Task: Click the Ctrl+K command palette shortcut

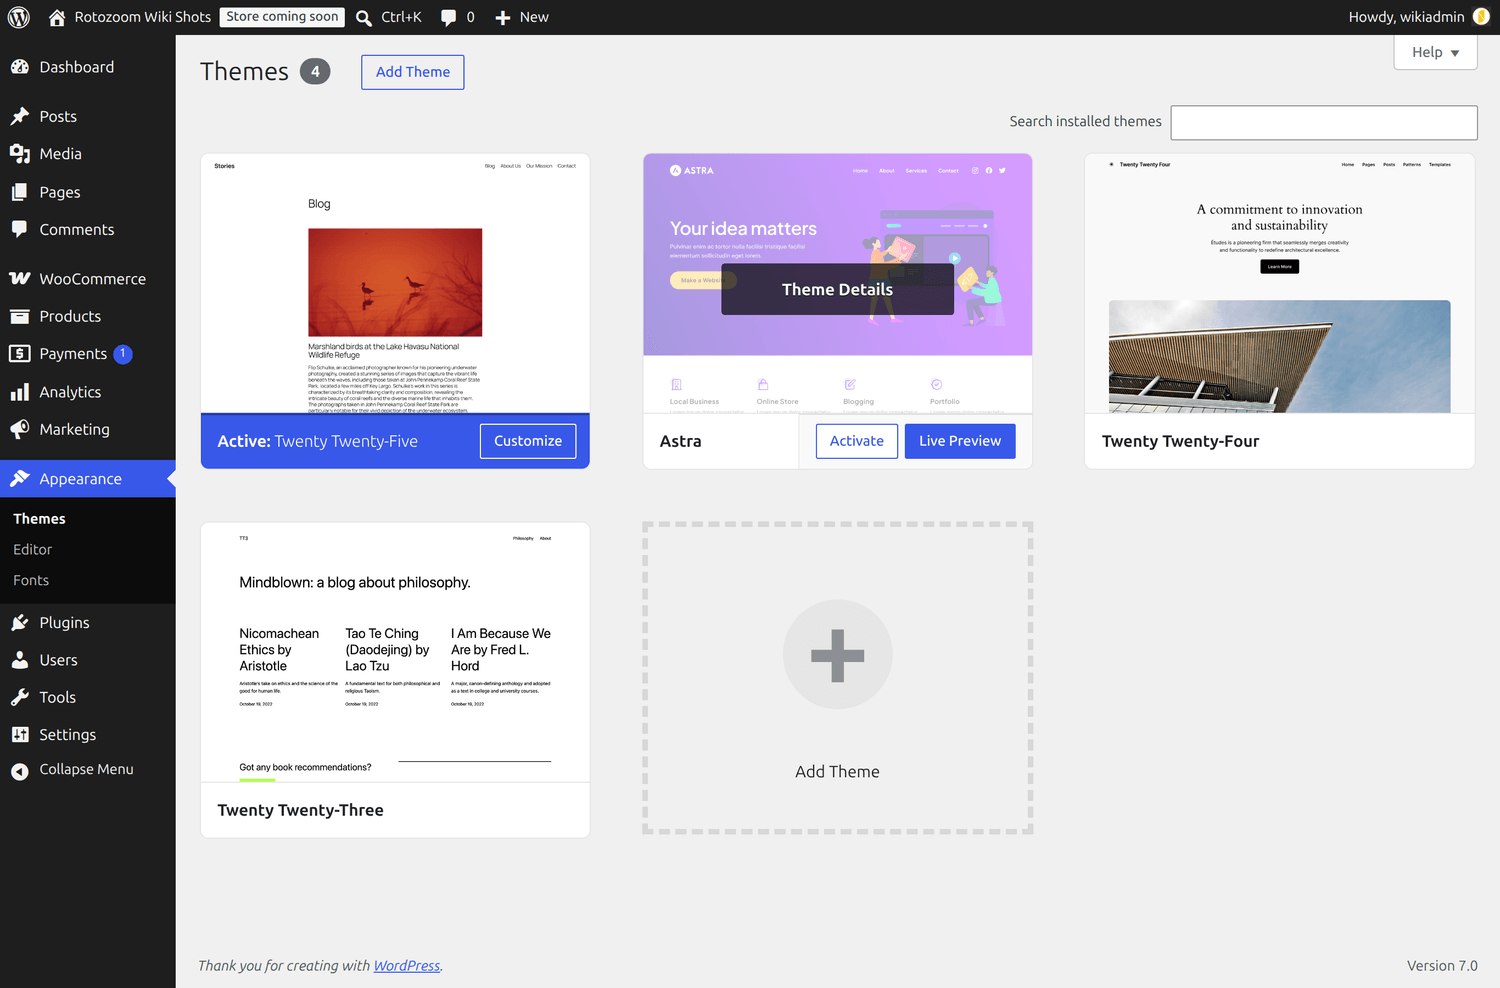Action: click(x=401, y=17)
